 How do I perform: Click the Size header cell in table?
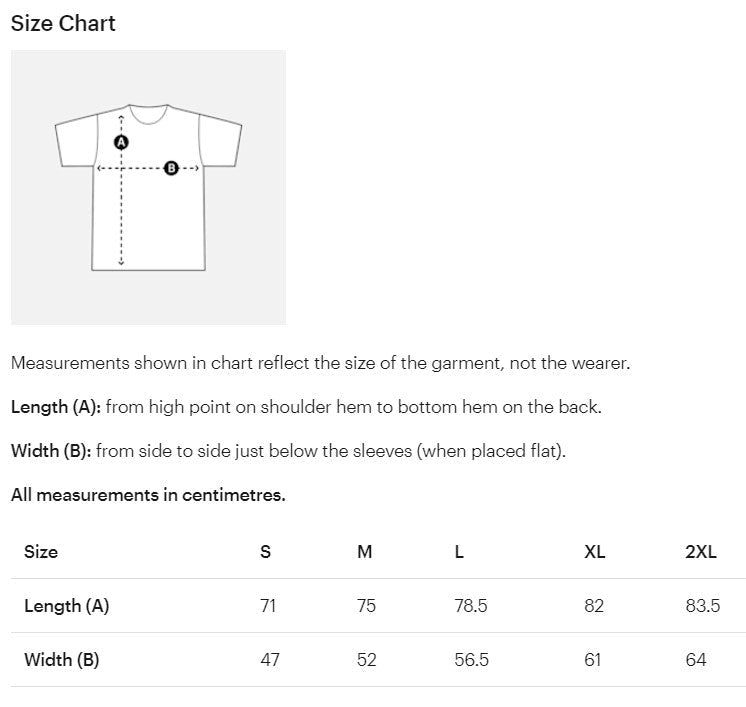(x=41, y=552)
